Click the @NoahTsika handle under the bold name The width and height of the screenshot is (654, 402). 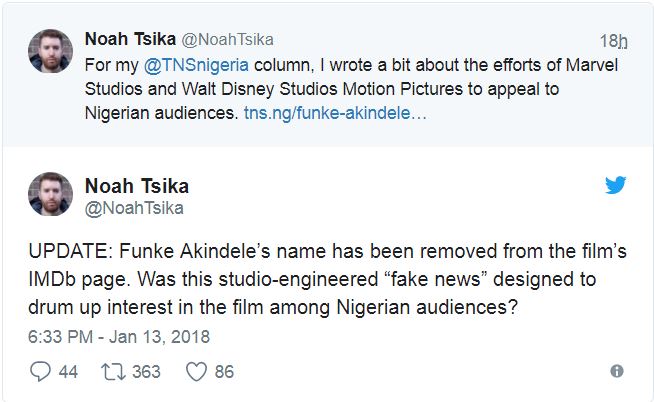click(133, 207)
